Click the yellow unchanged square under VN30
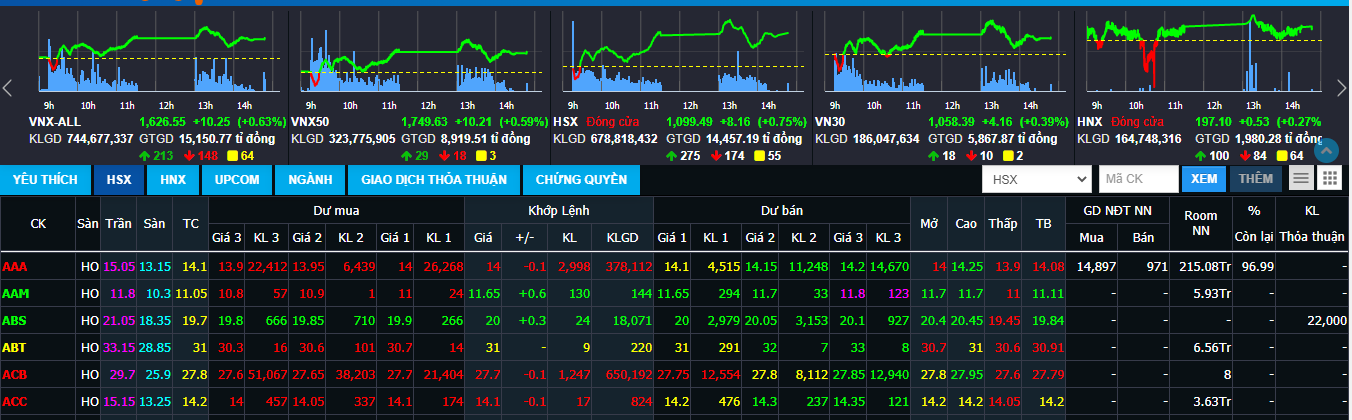The image size is (1352, 420). (1006, 156)
